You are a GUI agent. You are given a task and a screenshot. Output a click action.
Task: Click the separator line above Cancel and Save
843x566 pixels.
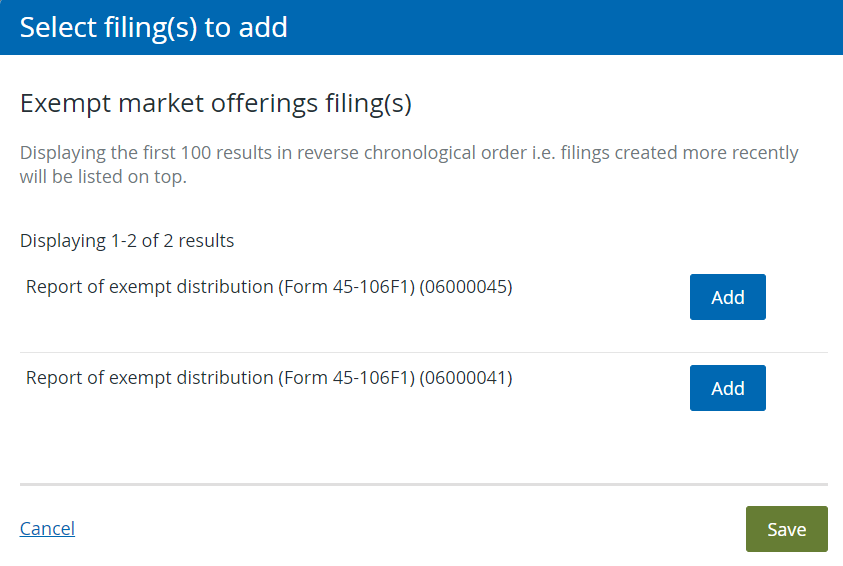pos(424,484)
